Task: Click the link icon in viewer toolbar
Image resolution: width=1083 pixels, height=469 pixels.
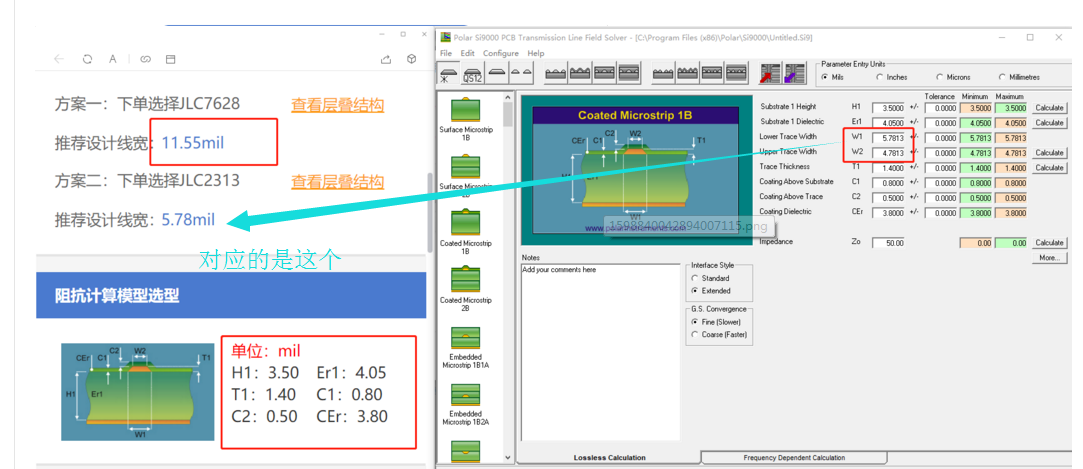Action: 145,59
